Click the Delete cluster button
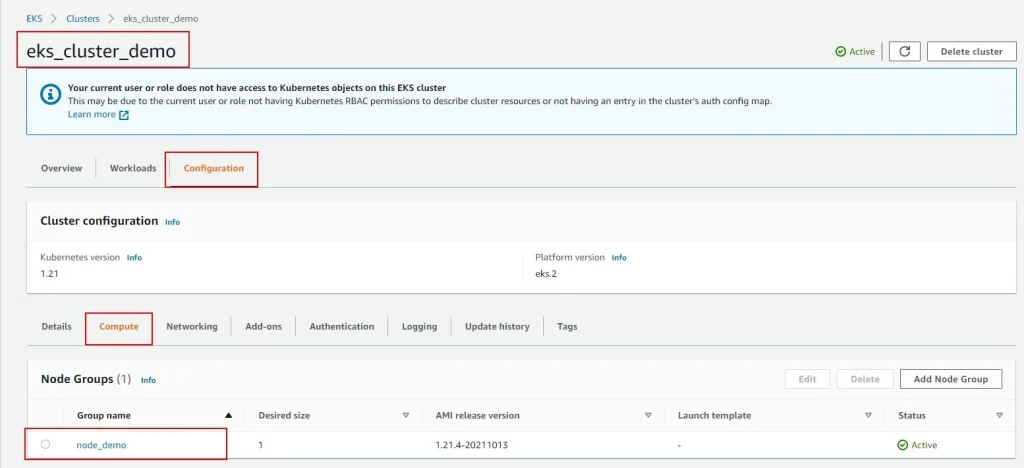This screenshot has width=1024, height=468. [x=971, y=51]
